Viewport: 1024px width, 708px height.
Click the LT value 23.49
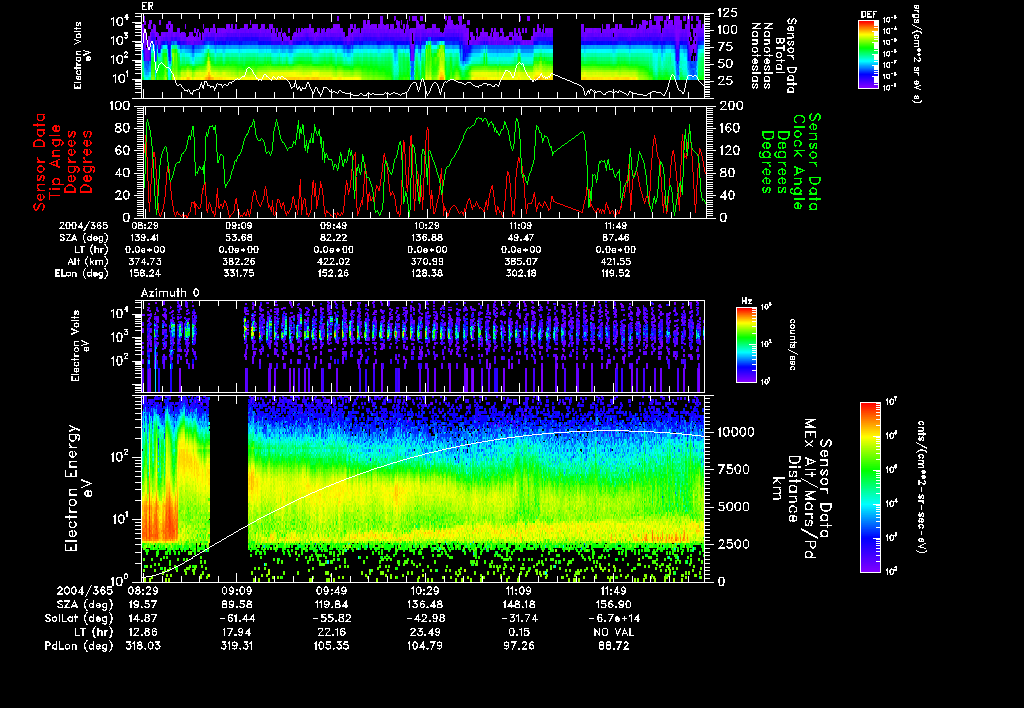425,632
